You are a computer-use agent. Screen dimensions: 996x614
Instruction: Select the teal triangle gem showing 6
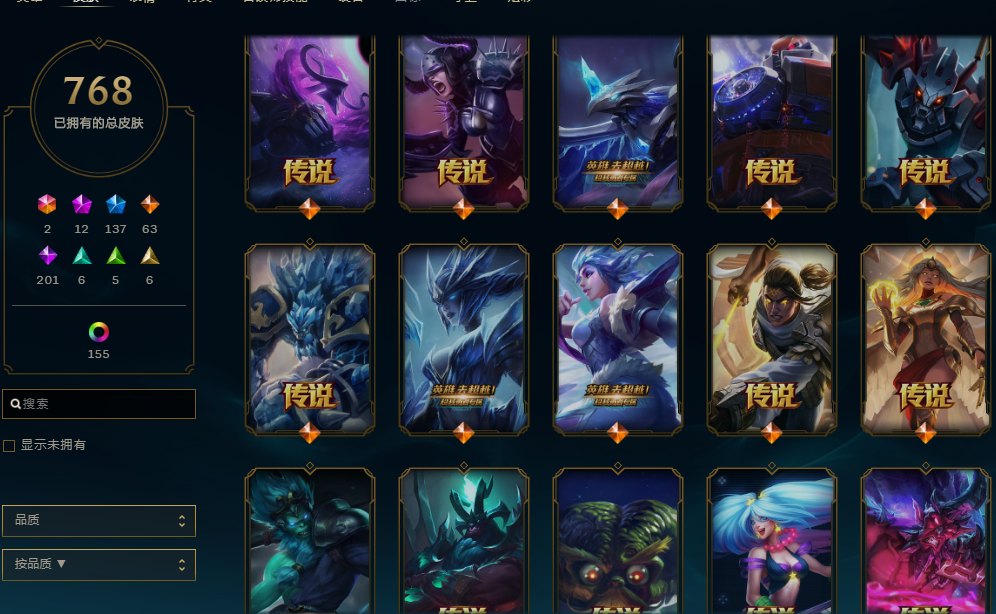click(x=81, y=255)
